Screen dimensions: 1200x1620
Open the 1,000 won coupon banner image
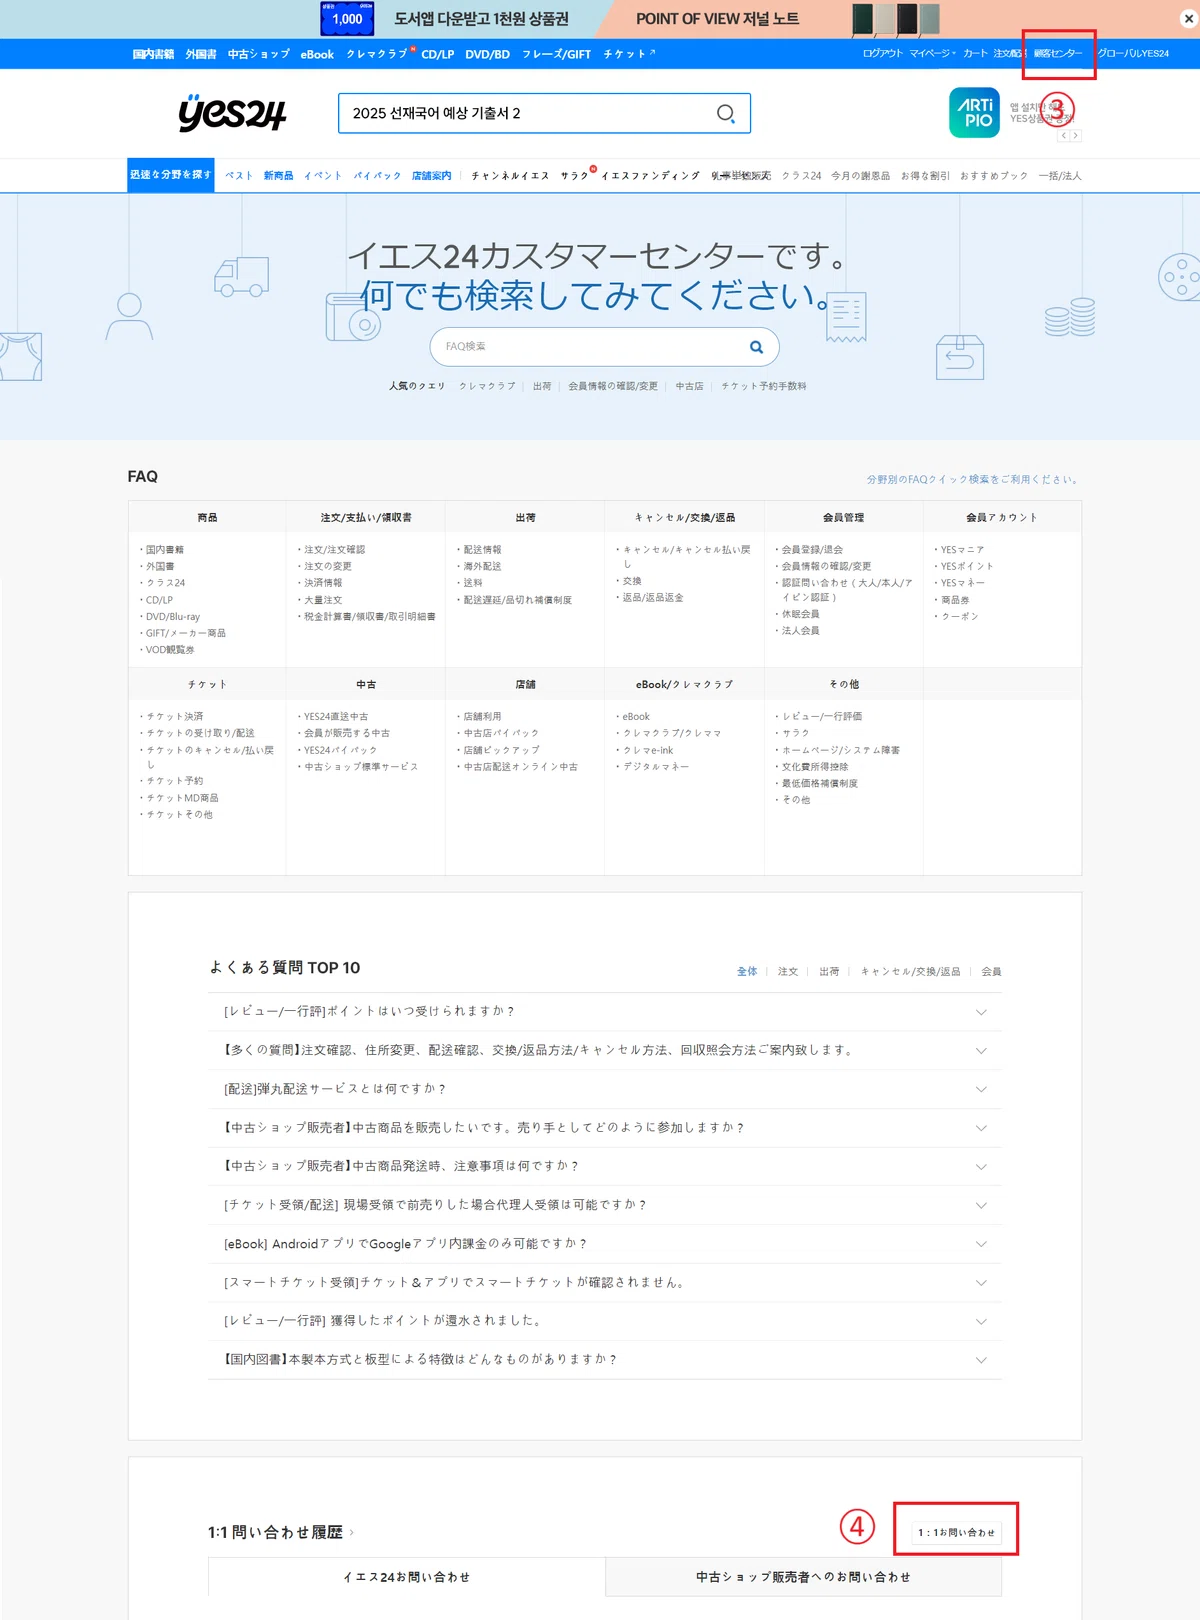(x=346, y=19)
